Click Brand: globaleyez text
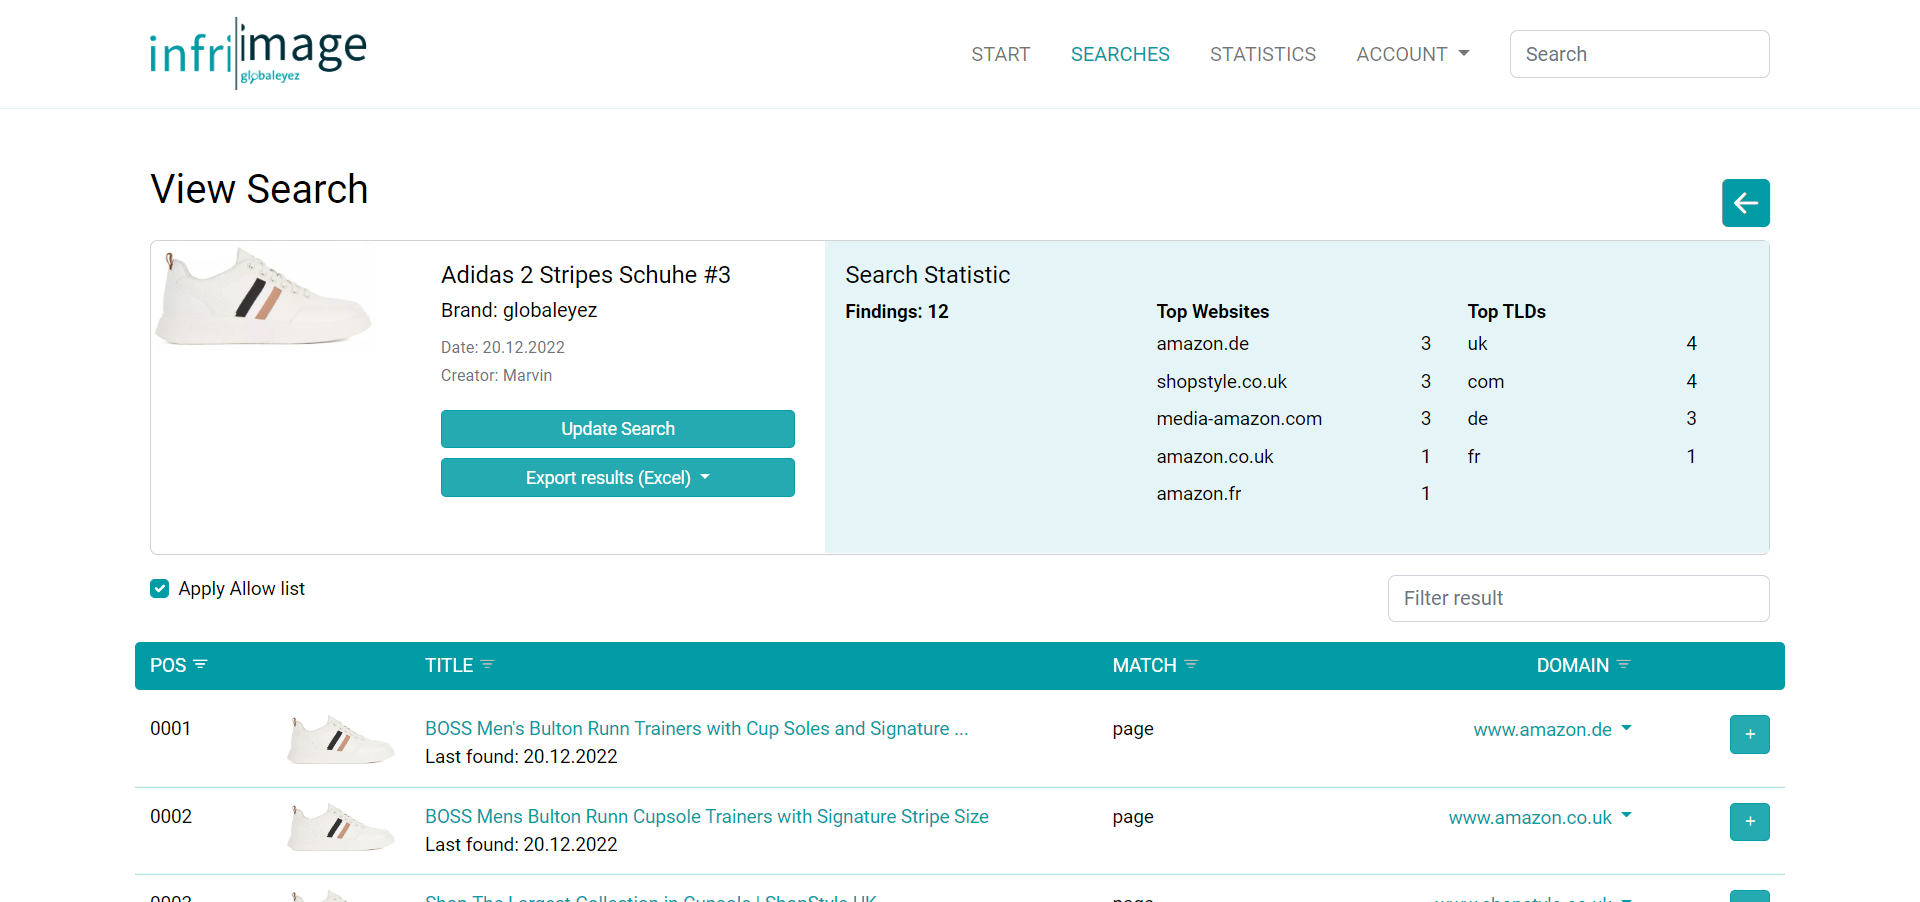This screenshot has width=1920, height=902. tap(519, 310)
